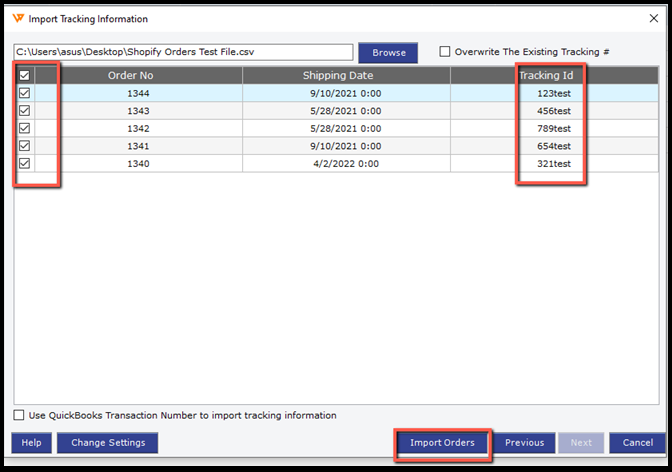The image size is (672, 472).
Task: Cancel the import dialog
Action: tap(637, 442)
